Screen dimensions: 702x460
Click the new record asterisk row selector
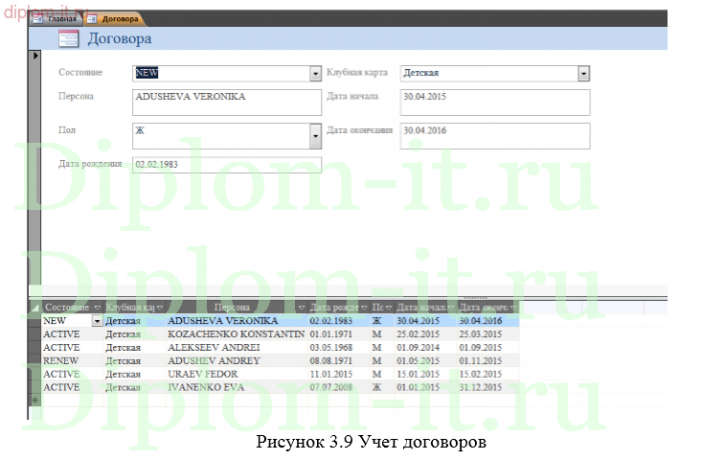point(34,400)
